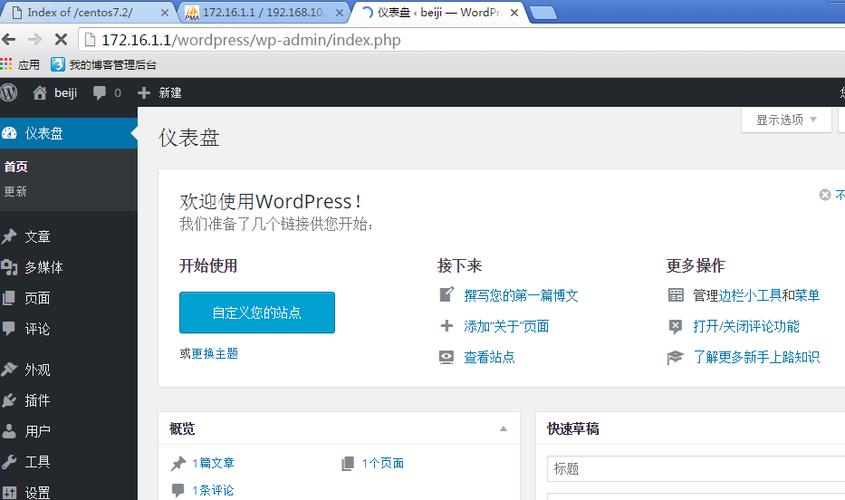The width and height of the screenshot is (845, 500).
Task: Open 更新 submenu item
Action: 15,191
